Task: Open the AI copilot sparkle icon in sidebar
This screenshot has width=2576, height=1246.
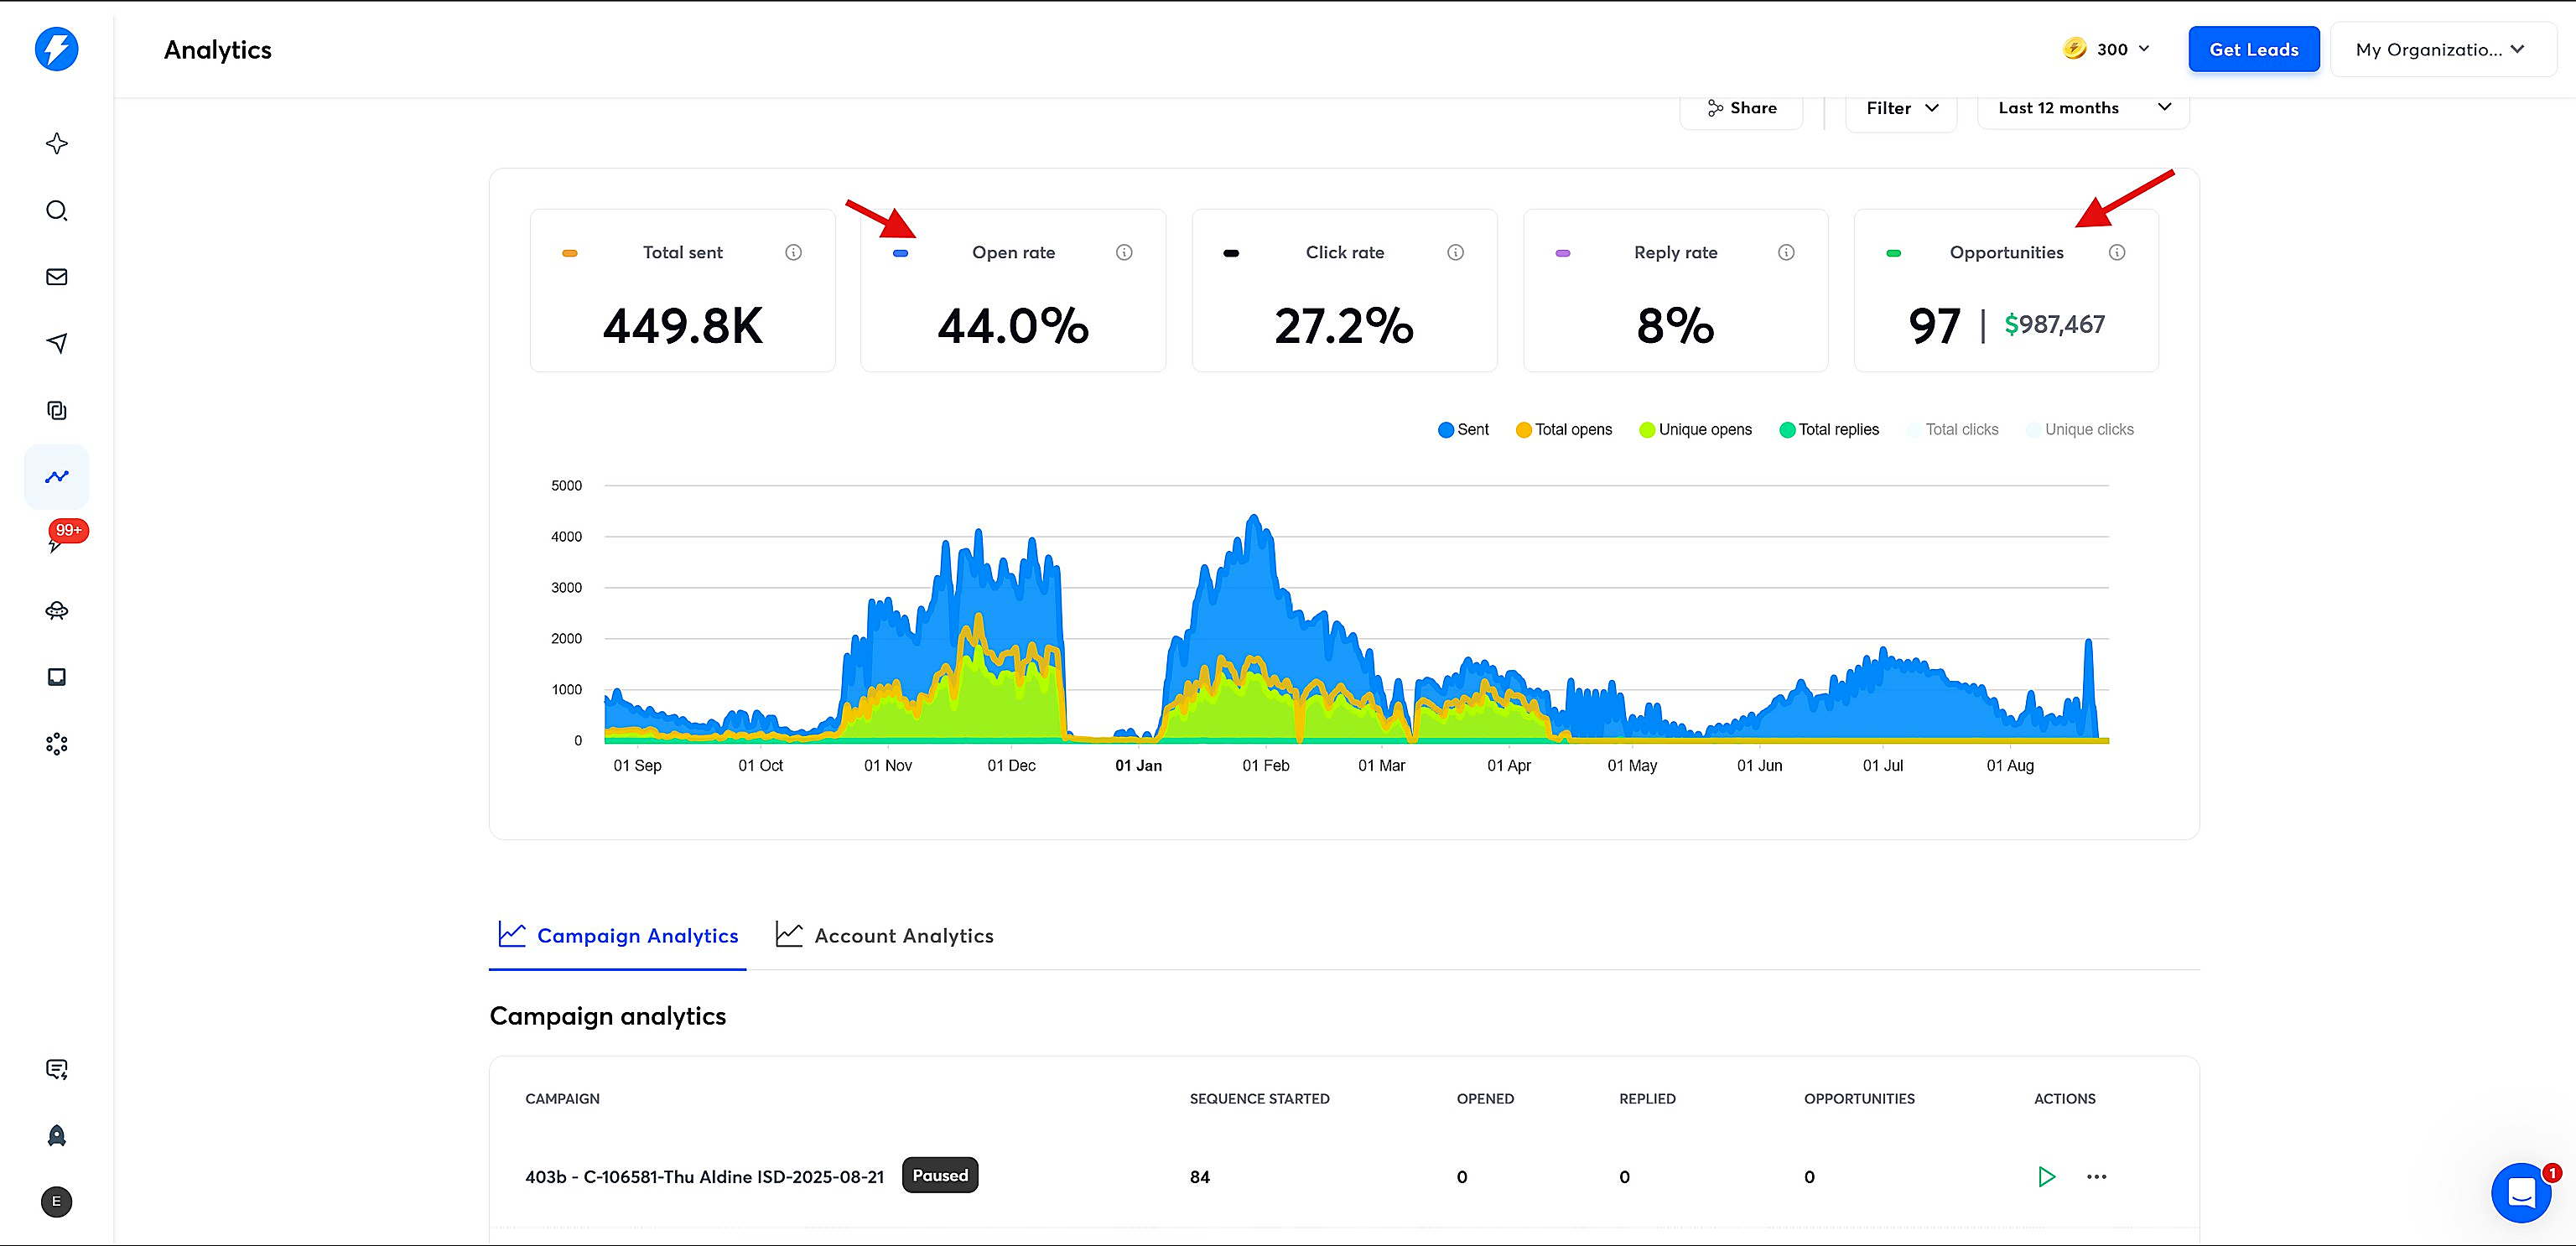Action: tap(57, 144)
